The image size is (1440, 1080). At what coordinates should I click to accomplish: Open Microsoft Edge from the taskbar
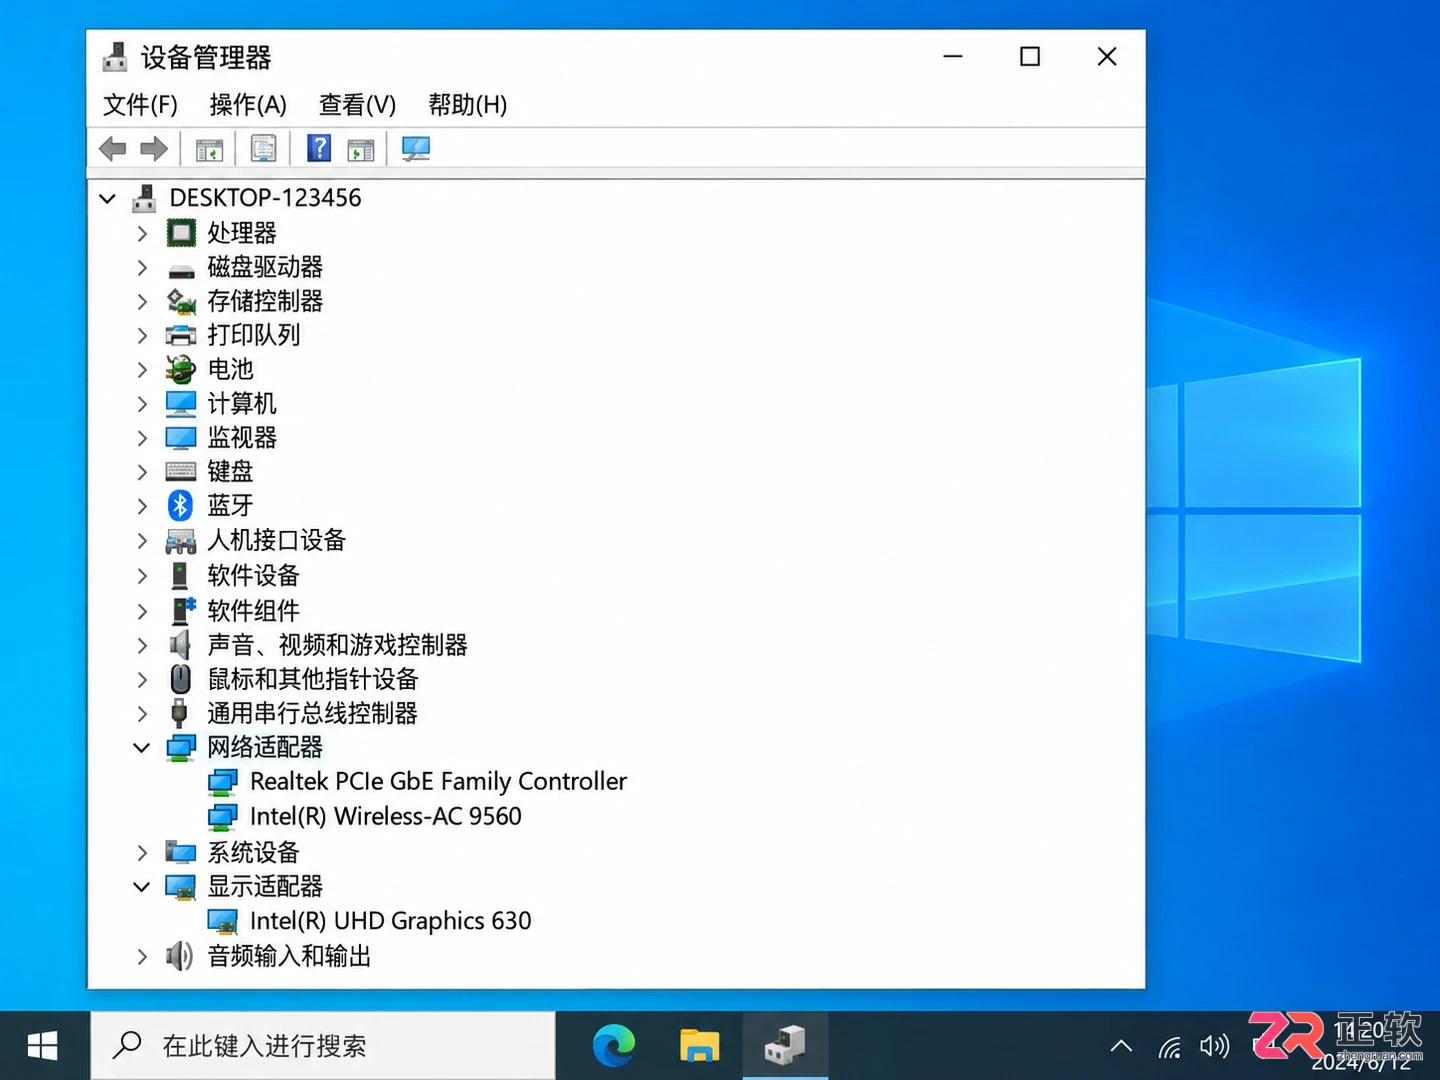click(614, 1046)
